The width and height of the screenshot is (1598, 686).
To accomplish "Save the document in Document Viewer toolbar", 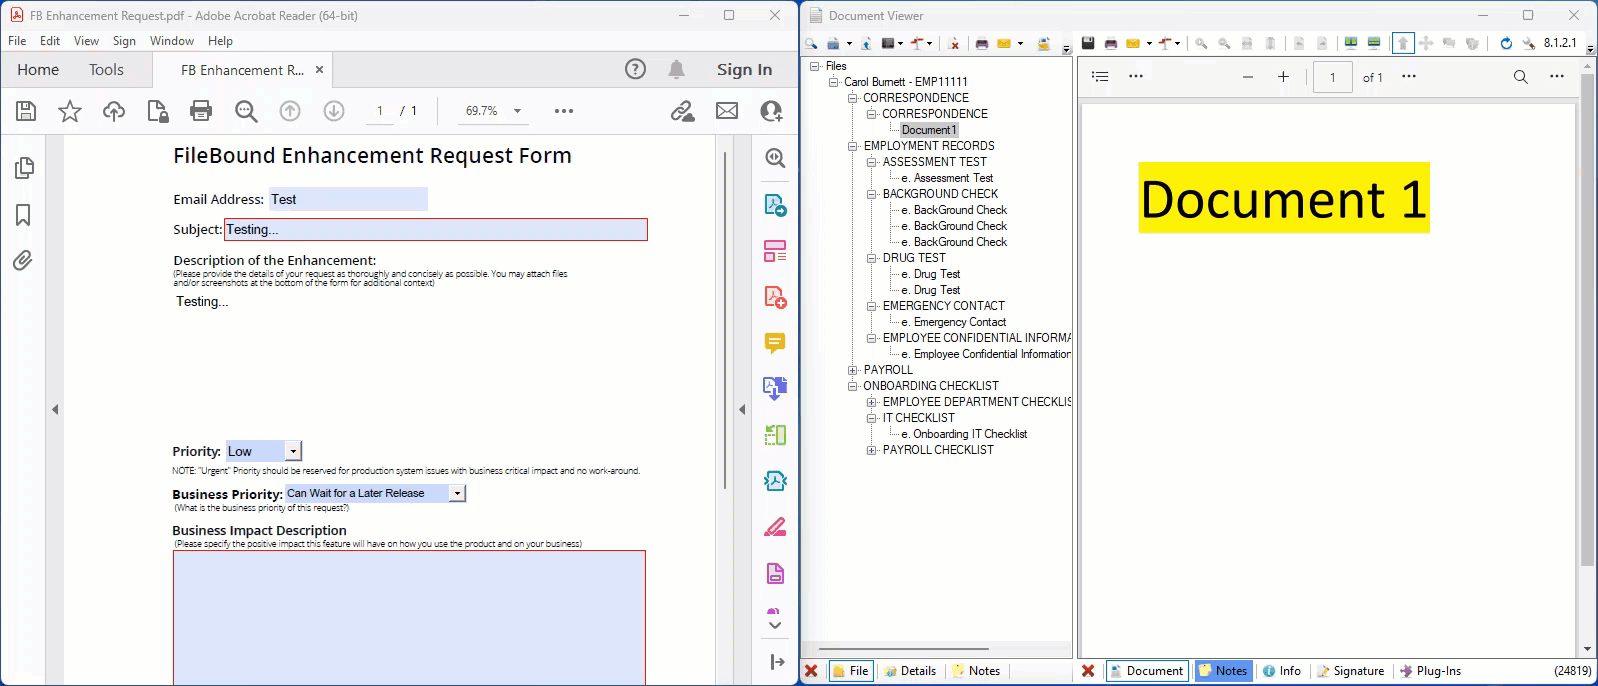I will click(x=1088, y=43).
